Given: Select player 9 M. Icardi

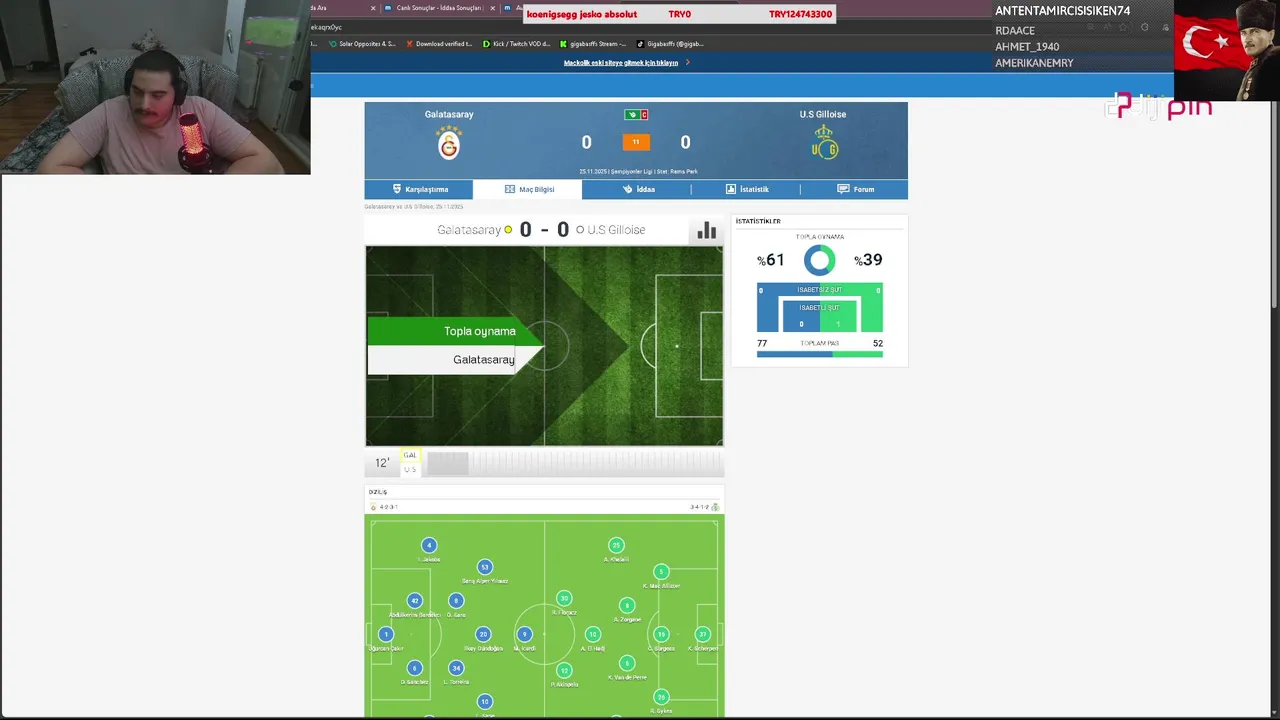Looking at the screenshot, I should tap(524, 634).
